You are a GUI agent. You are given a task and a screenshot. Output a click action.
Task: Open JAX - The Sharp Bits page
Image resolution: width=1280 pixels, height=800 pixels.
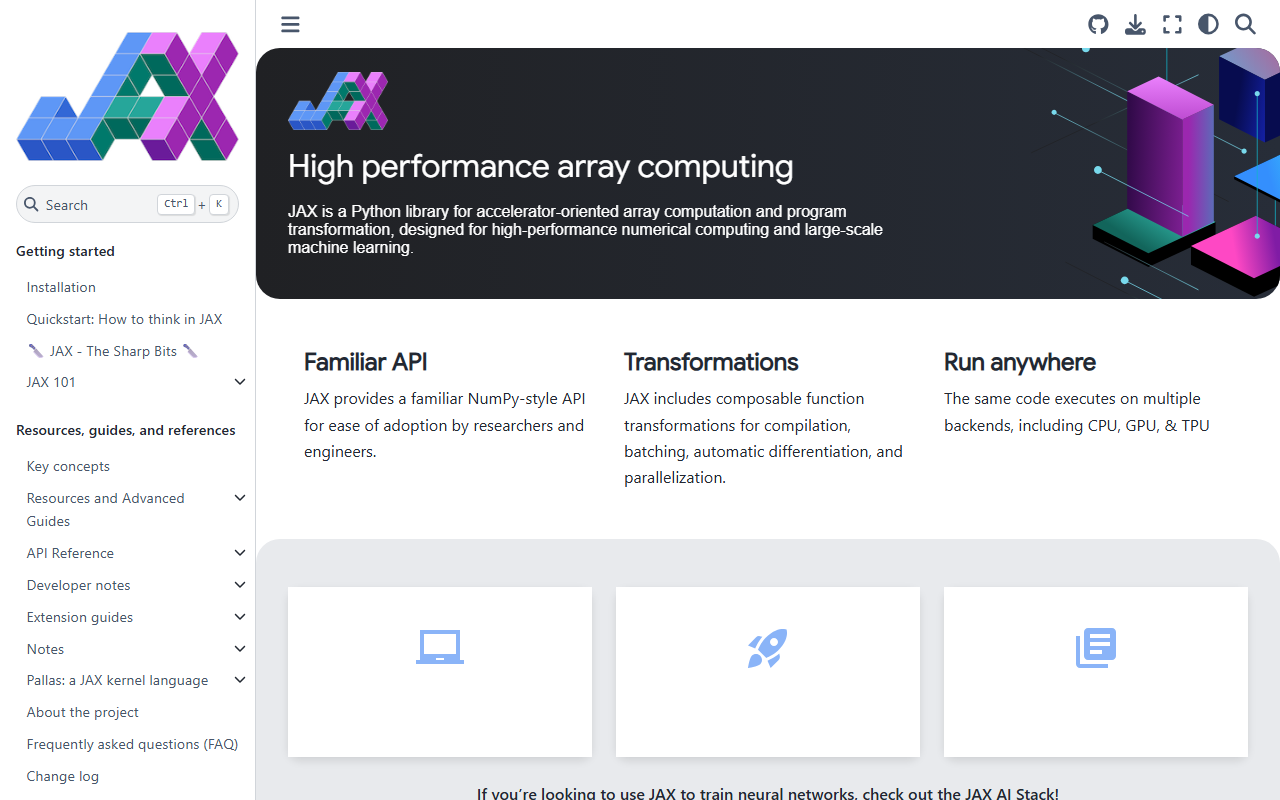[x=112, y=351]
